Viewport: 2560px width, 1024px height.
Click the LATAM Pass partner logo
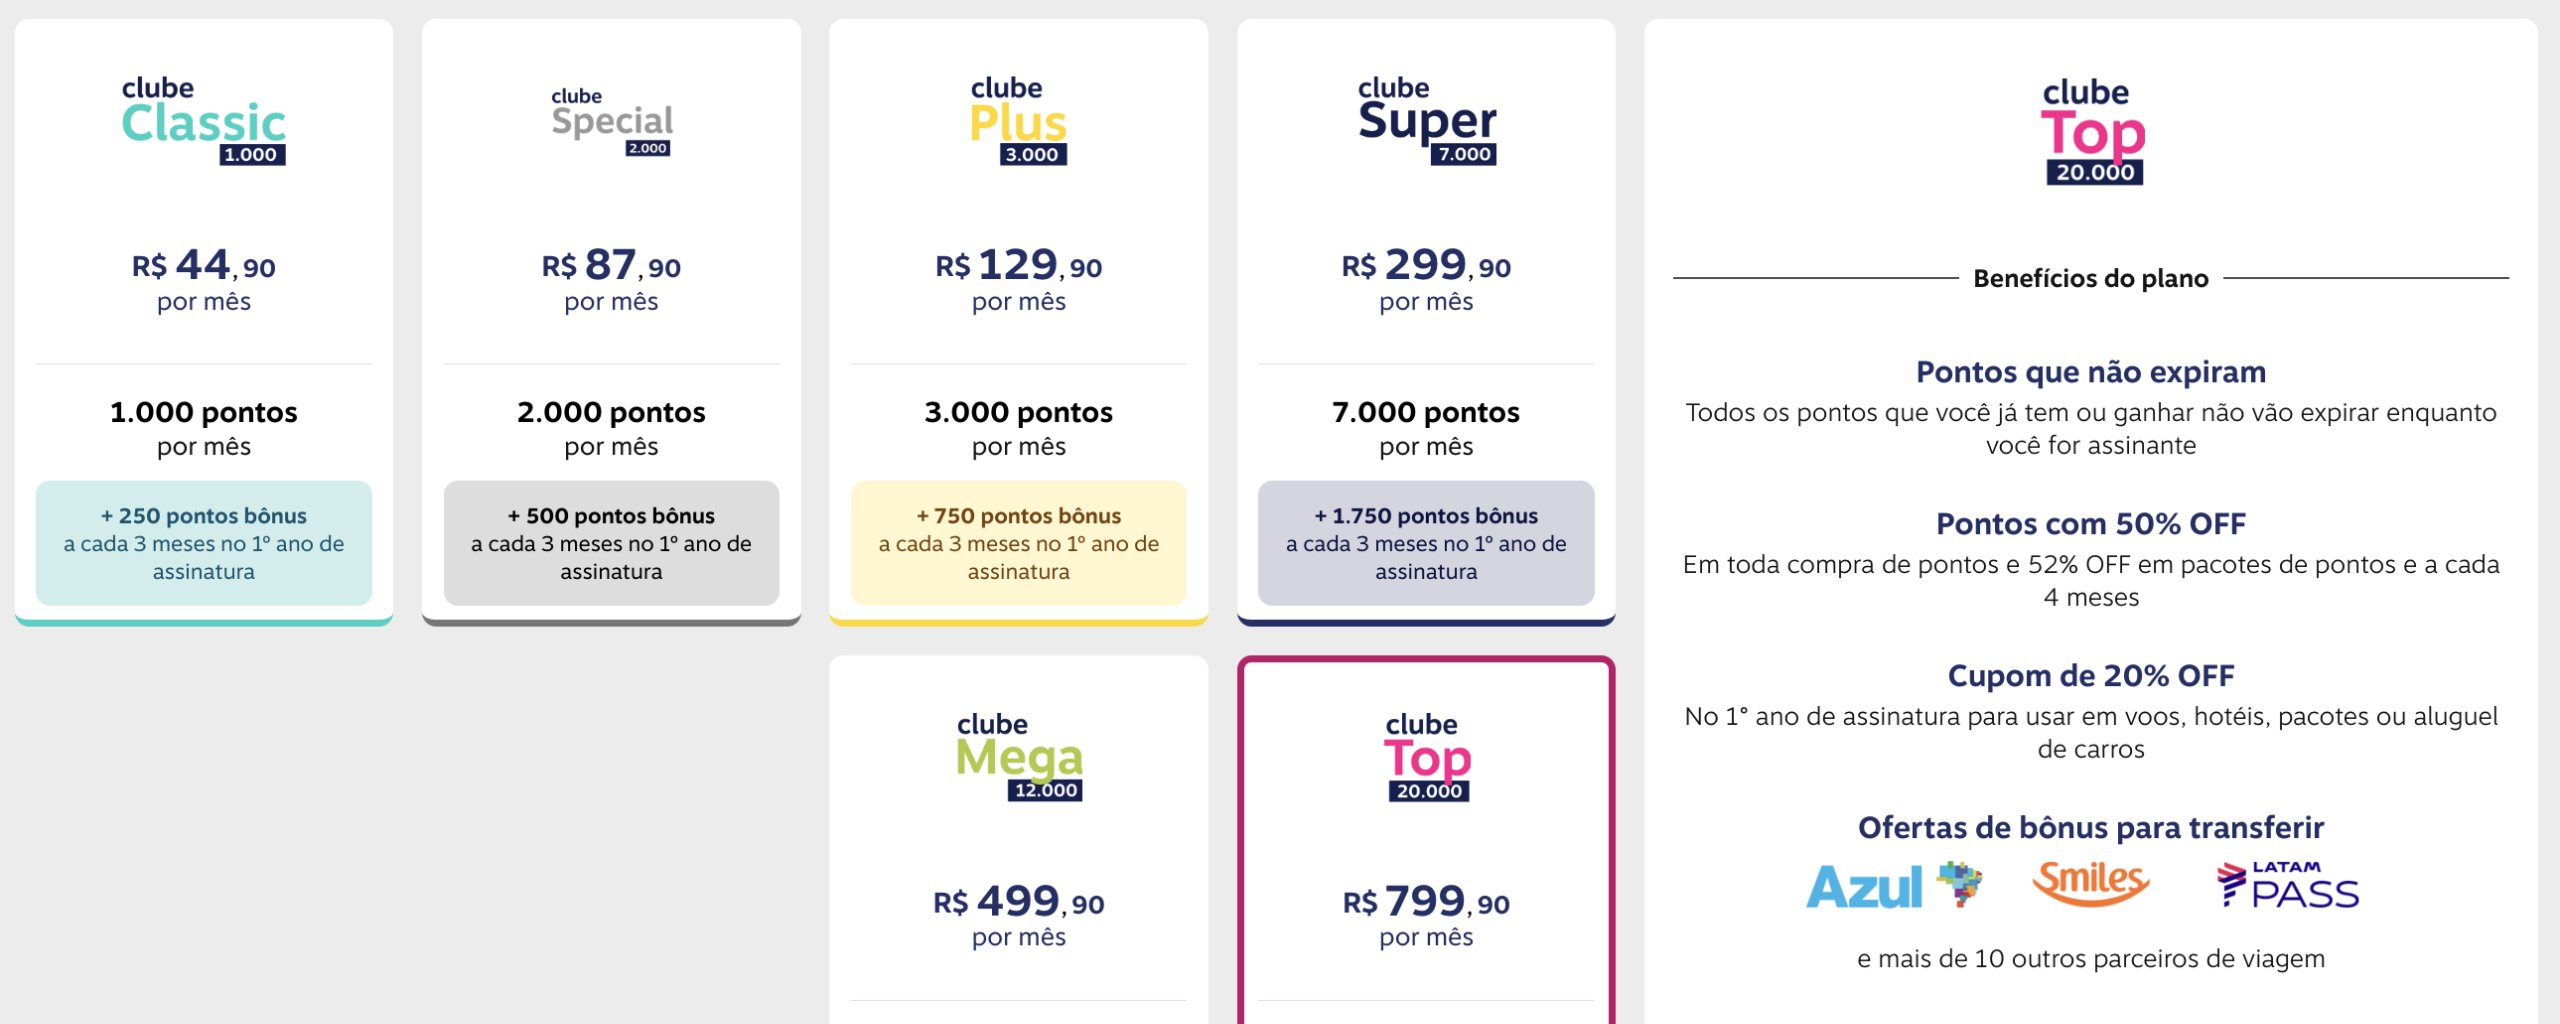[2288, 885]
